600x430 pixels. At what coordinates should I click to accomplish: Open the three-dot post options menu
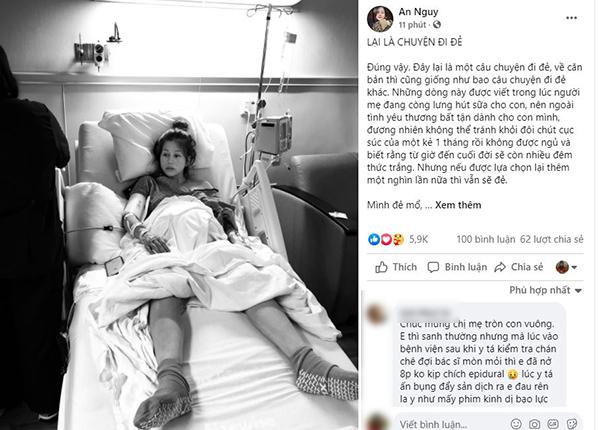571,18
